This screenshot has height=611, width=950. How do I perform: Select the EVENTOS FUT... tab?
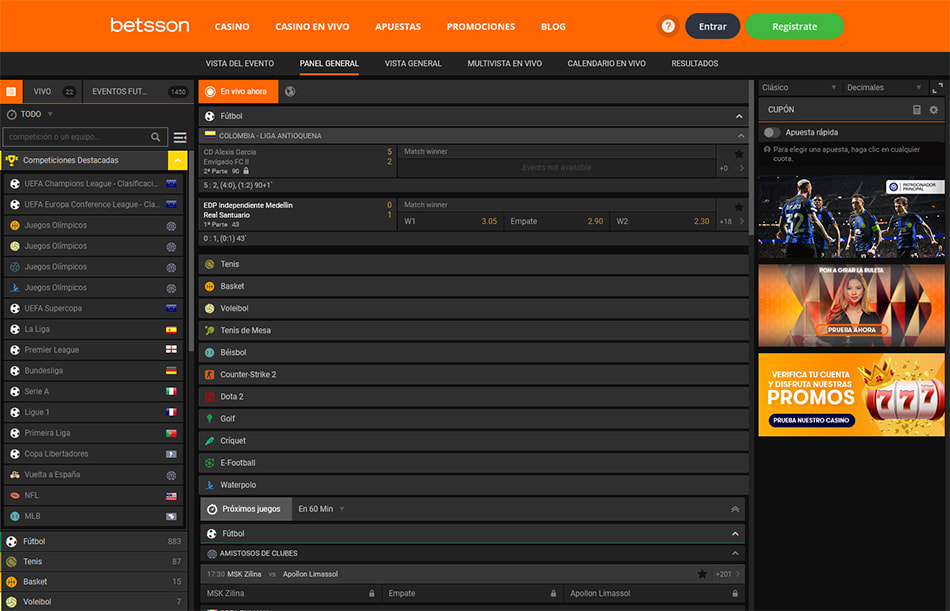click(x=139, y=92)
